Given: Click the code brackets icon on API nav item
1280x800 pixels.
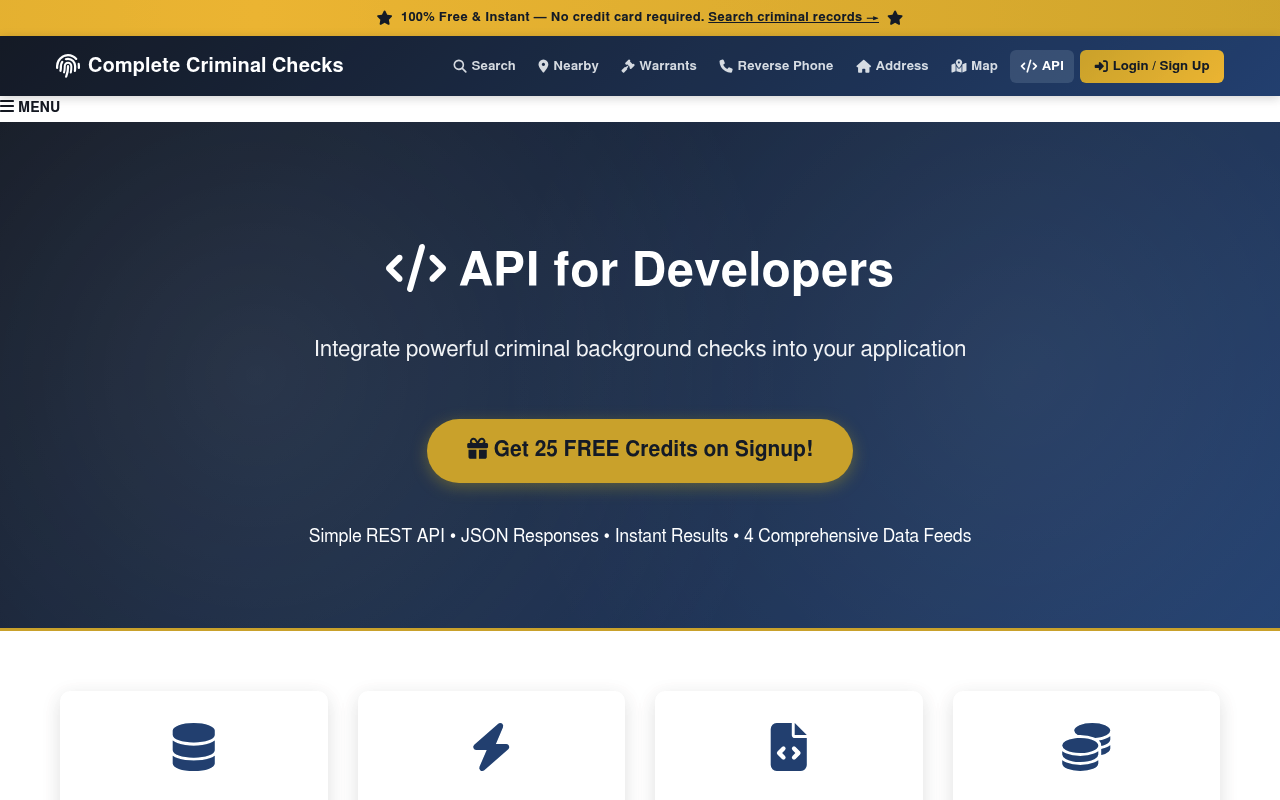Looking at the screenshot, I should point(1029,66).
